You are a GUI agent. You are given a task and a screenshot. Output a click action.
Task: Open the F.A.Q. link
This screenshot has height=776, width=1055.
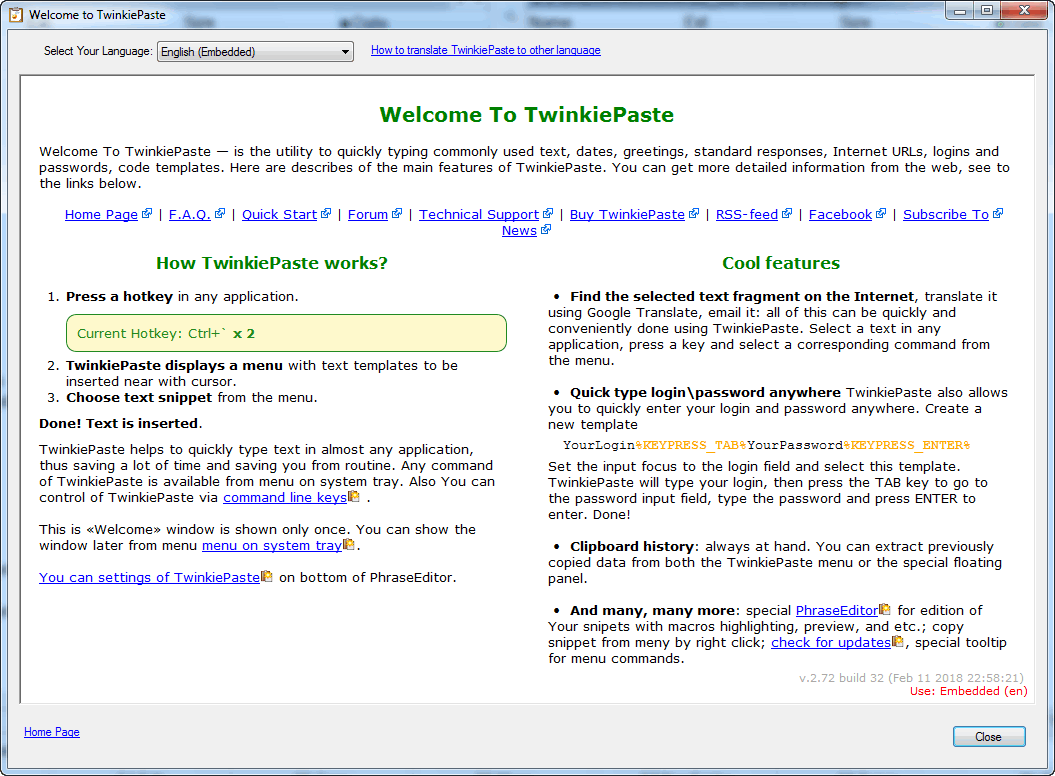[x=190, y=214]
